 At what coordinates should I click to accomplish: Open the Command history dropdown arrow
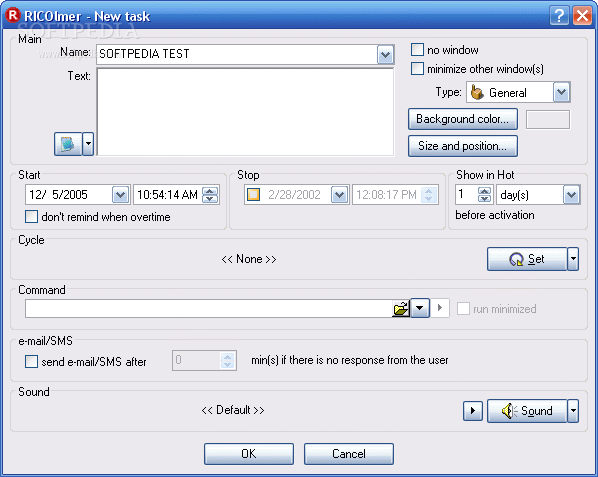tap(420, 308)
